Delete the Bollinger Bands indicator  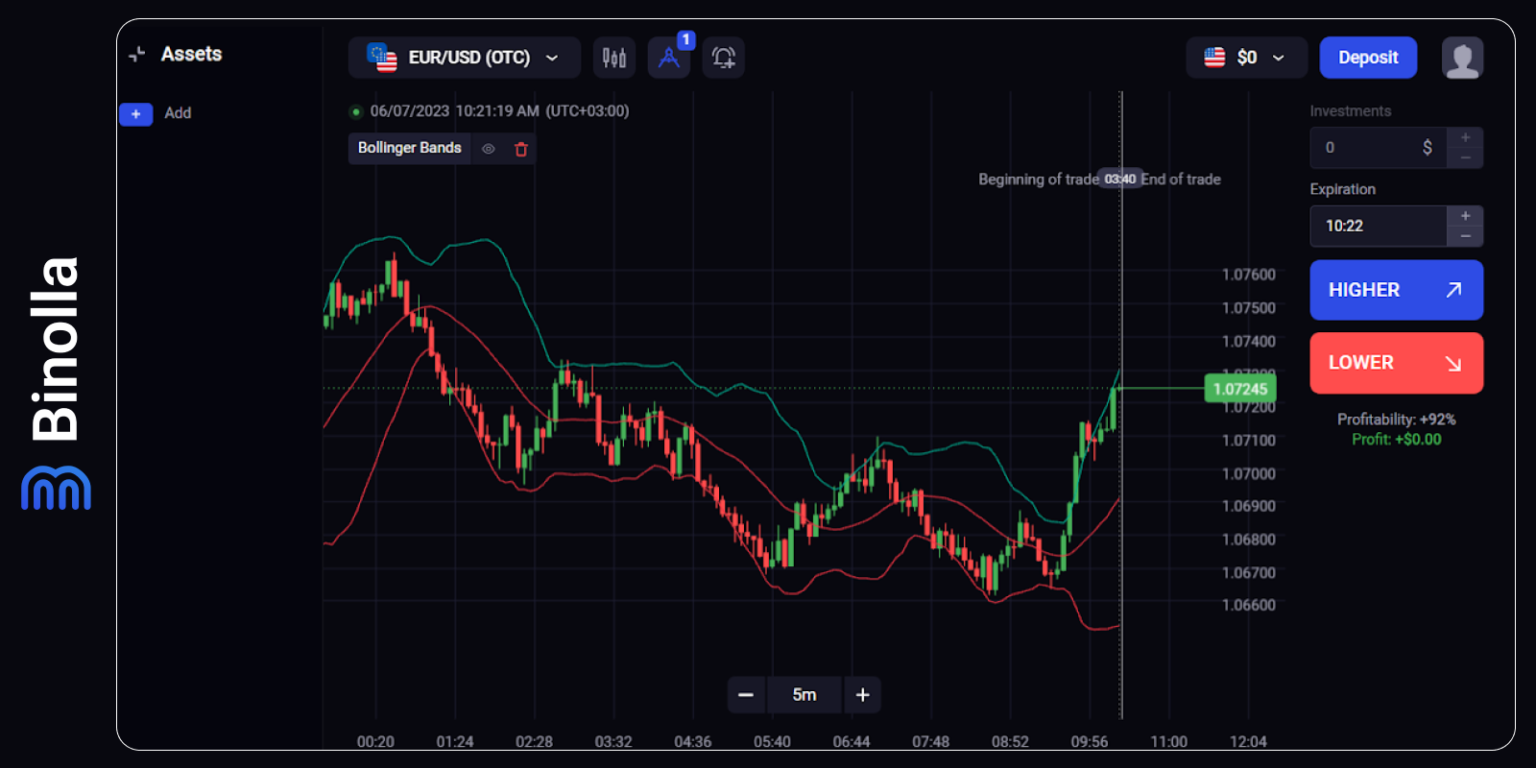[x=521, y=149]
